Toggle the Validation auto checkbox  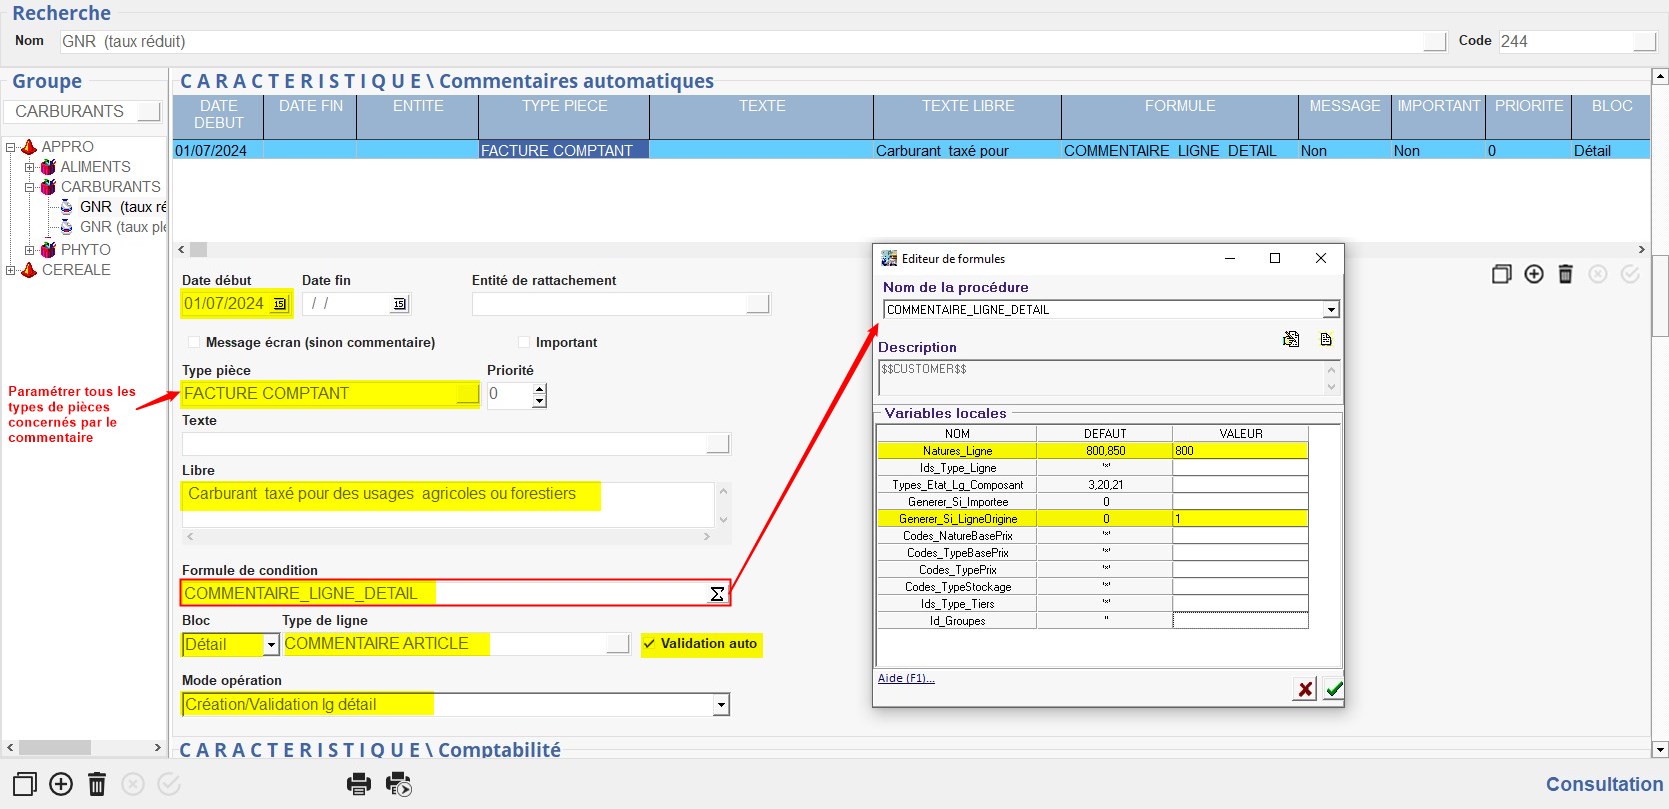(x=650, y=644)
